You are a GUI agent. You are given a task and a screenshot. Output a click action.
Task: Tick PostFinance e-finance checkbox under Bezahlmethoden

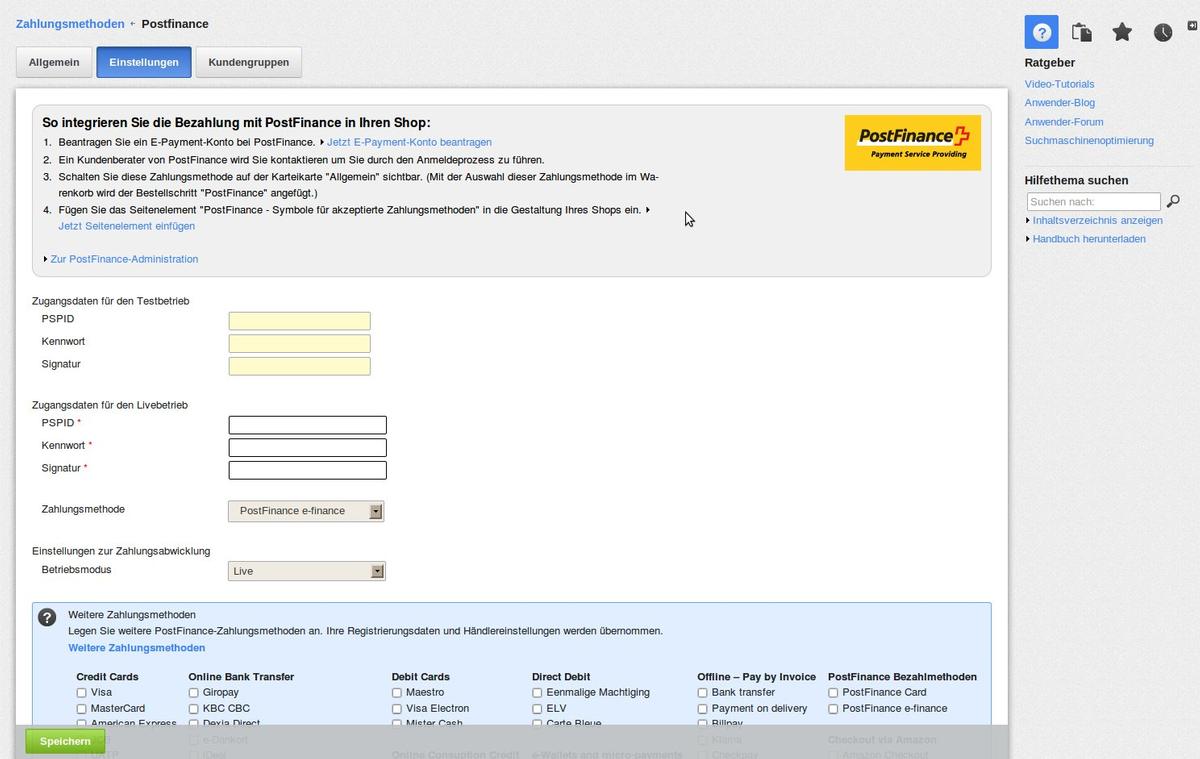coord(833,708)
